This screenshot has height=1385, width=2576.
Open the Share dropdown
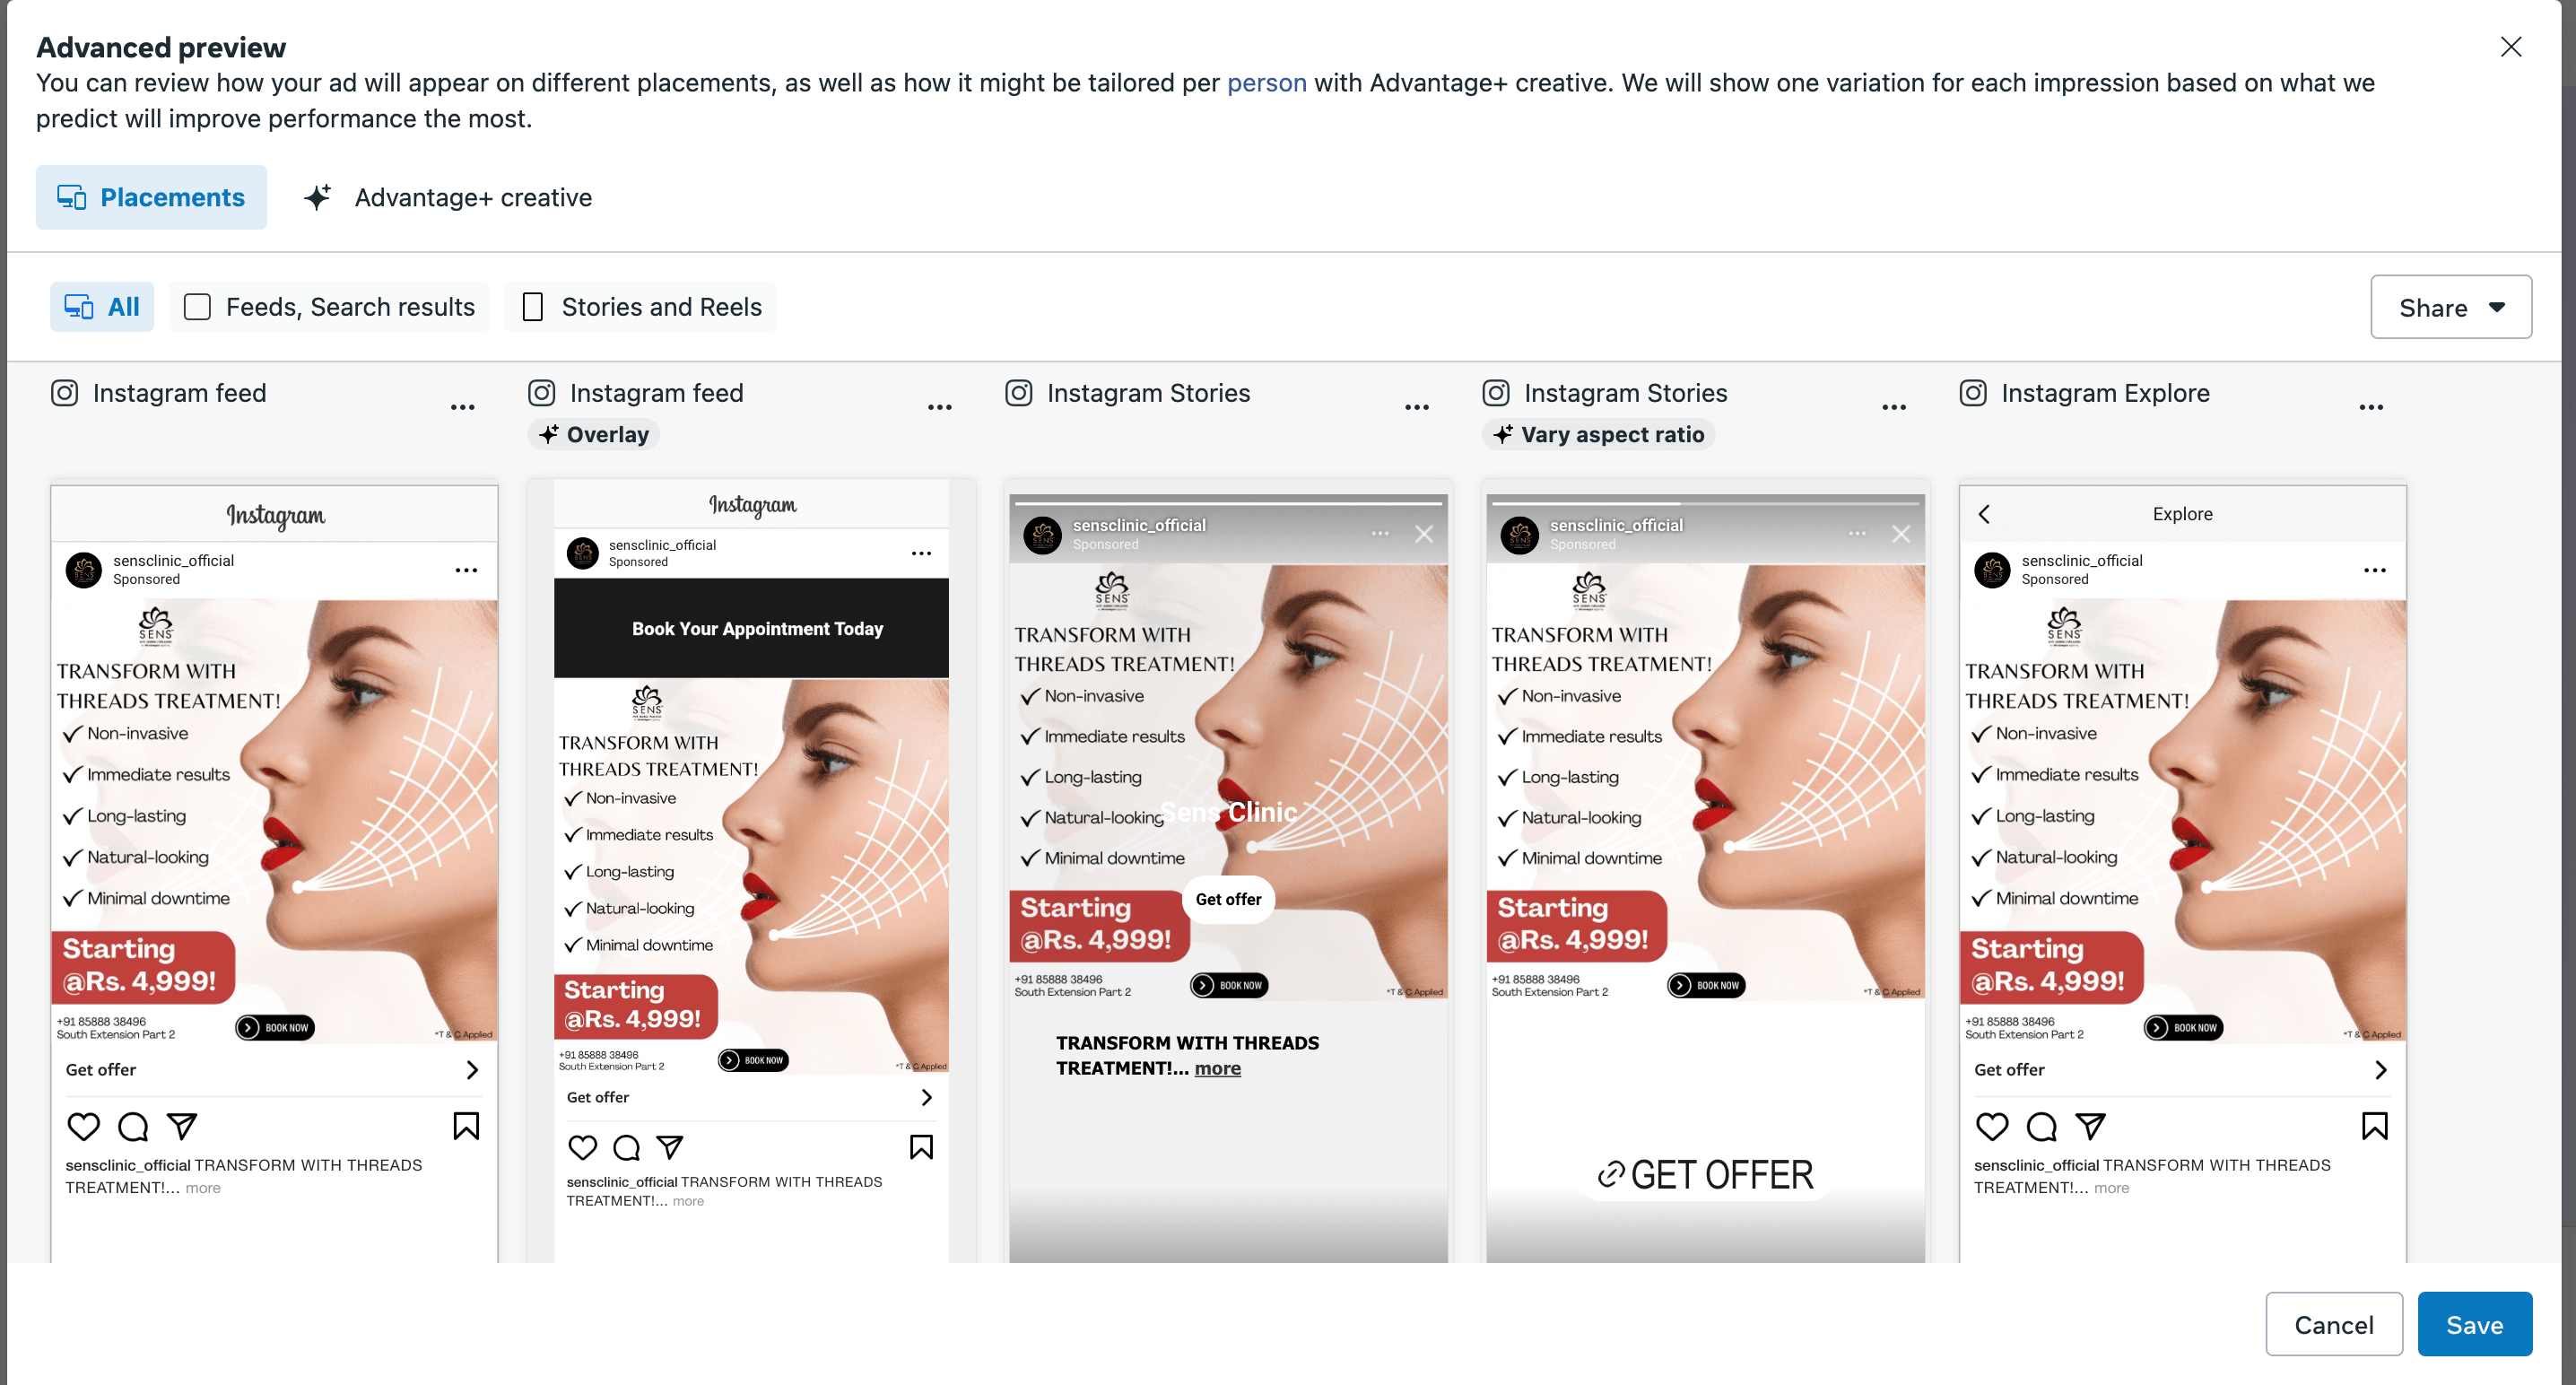pyautogui.click(x=2451, y=307)
